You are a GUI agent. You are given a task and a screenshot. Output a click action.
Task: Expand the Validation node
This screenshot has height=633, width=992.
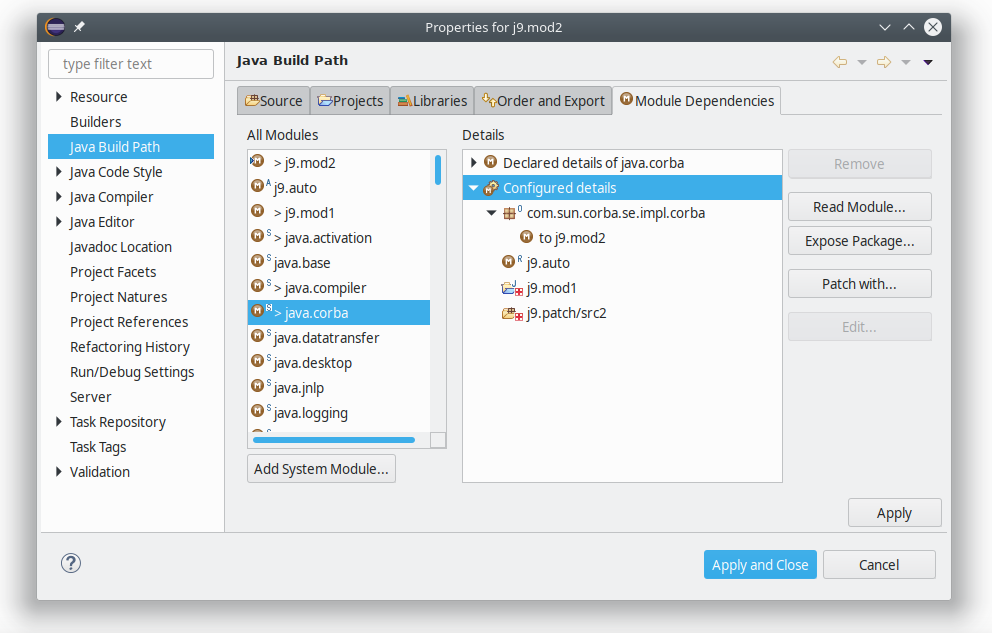58,472
